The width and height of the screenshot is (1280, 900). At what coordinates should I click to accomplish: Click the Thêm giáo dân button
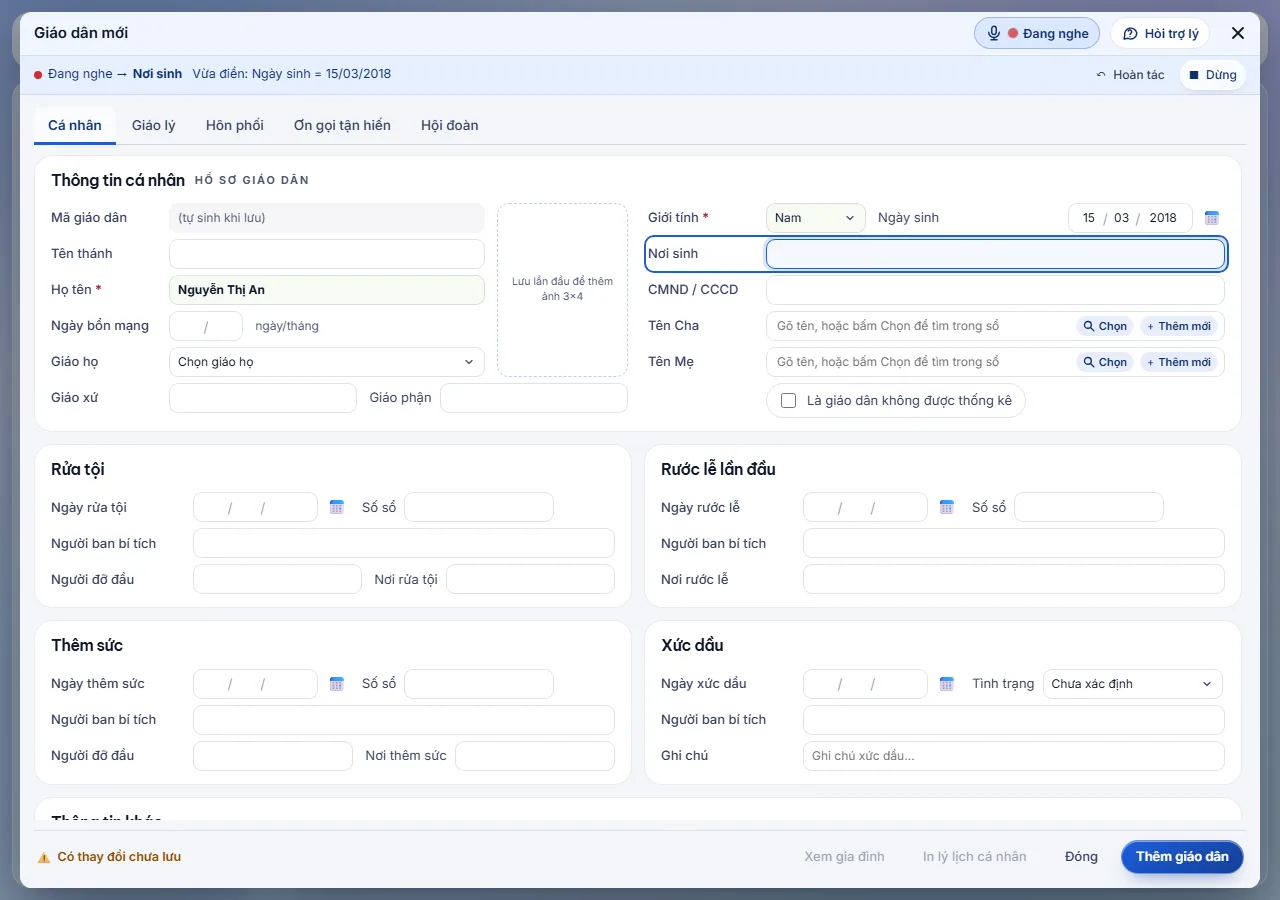tap(1182, 857)
